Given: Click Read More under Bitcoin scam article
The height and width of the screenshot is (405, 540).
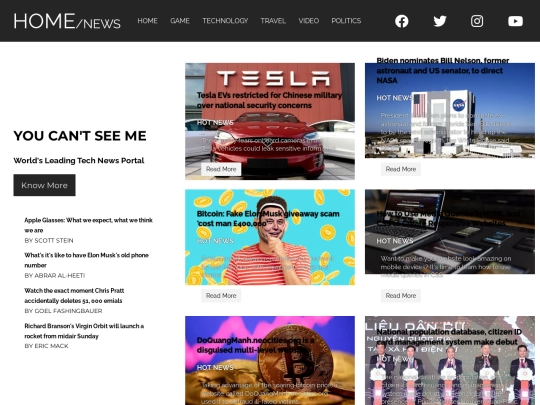Looking at the screenshot, I should tap(221, 295).
